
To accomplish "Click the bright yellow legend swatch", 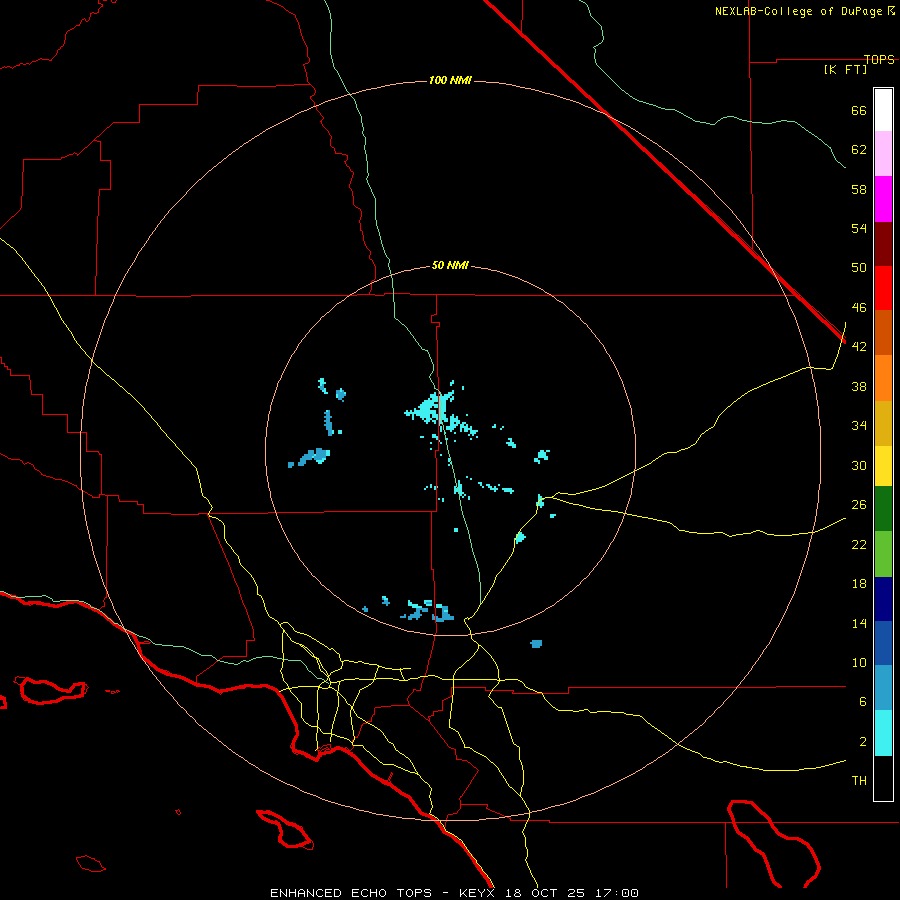I will [x=883, y=466].
